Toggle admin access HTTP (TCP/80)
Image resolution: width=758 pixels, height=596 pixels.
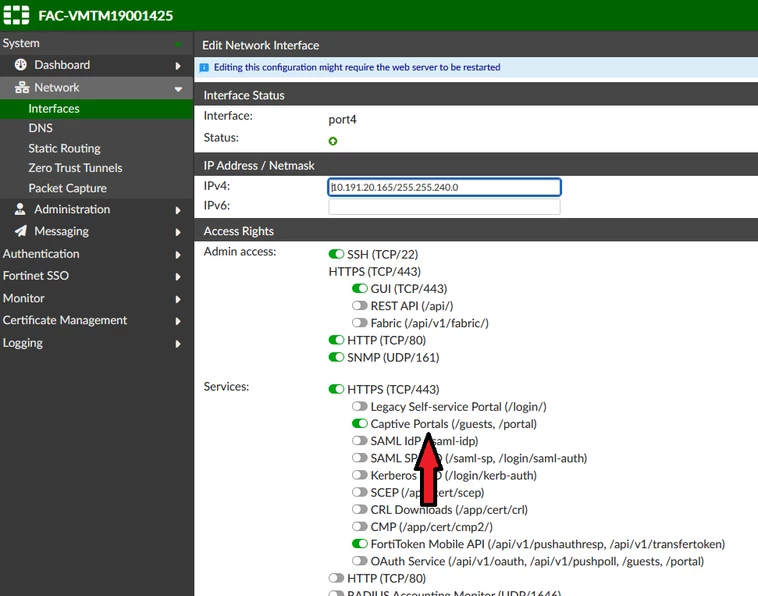336,340
